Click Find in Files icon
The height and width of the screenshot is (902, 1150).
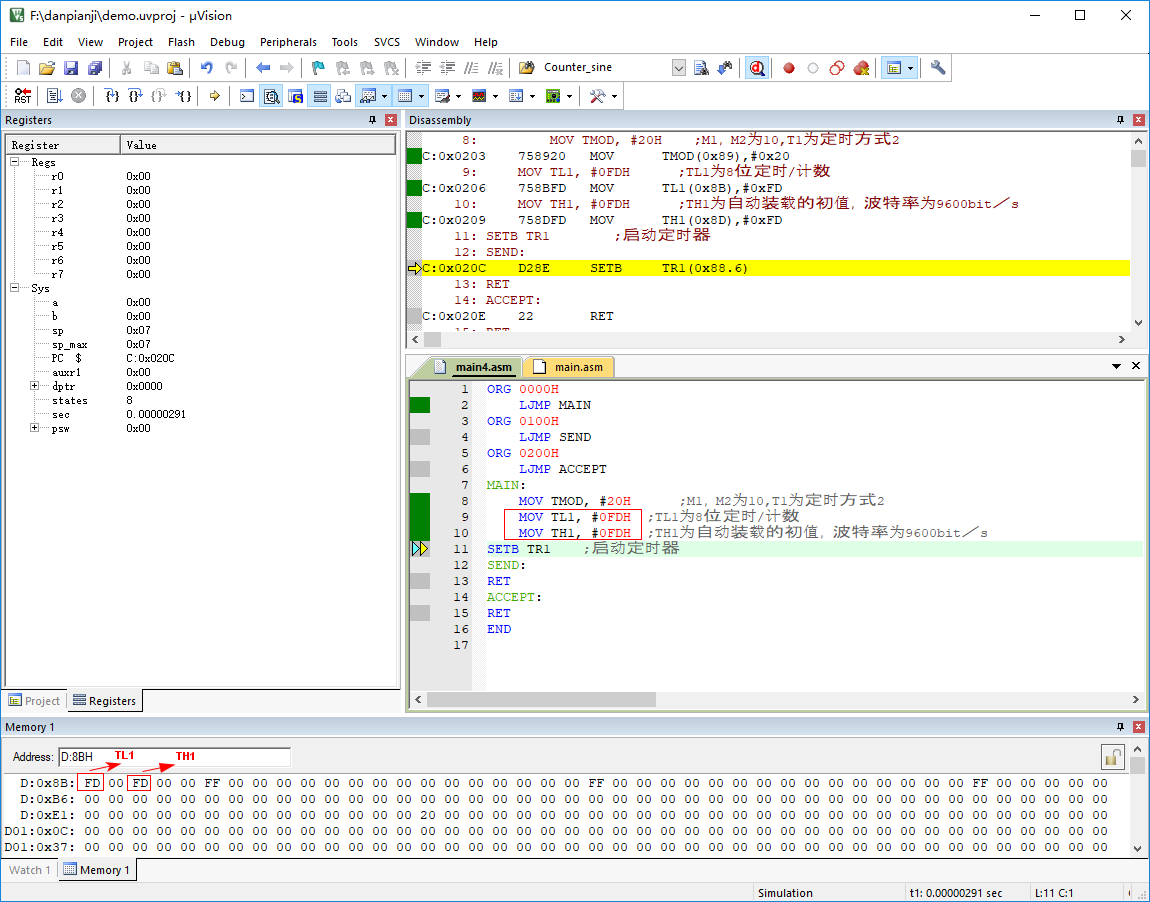(x=701, y=68)
